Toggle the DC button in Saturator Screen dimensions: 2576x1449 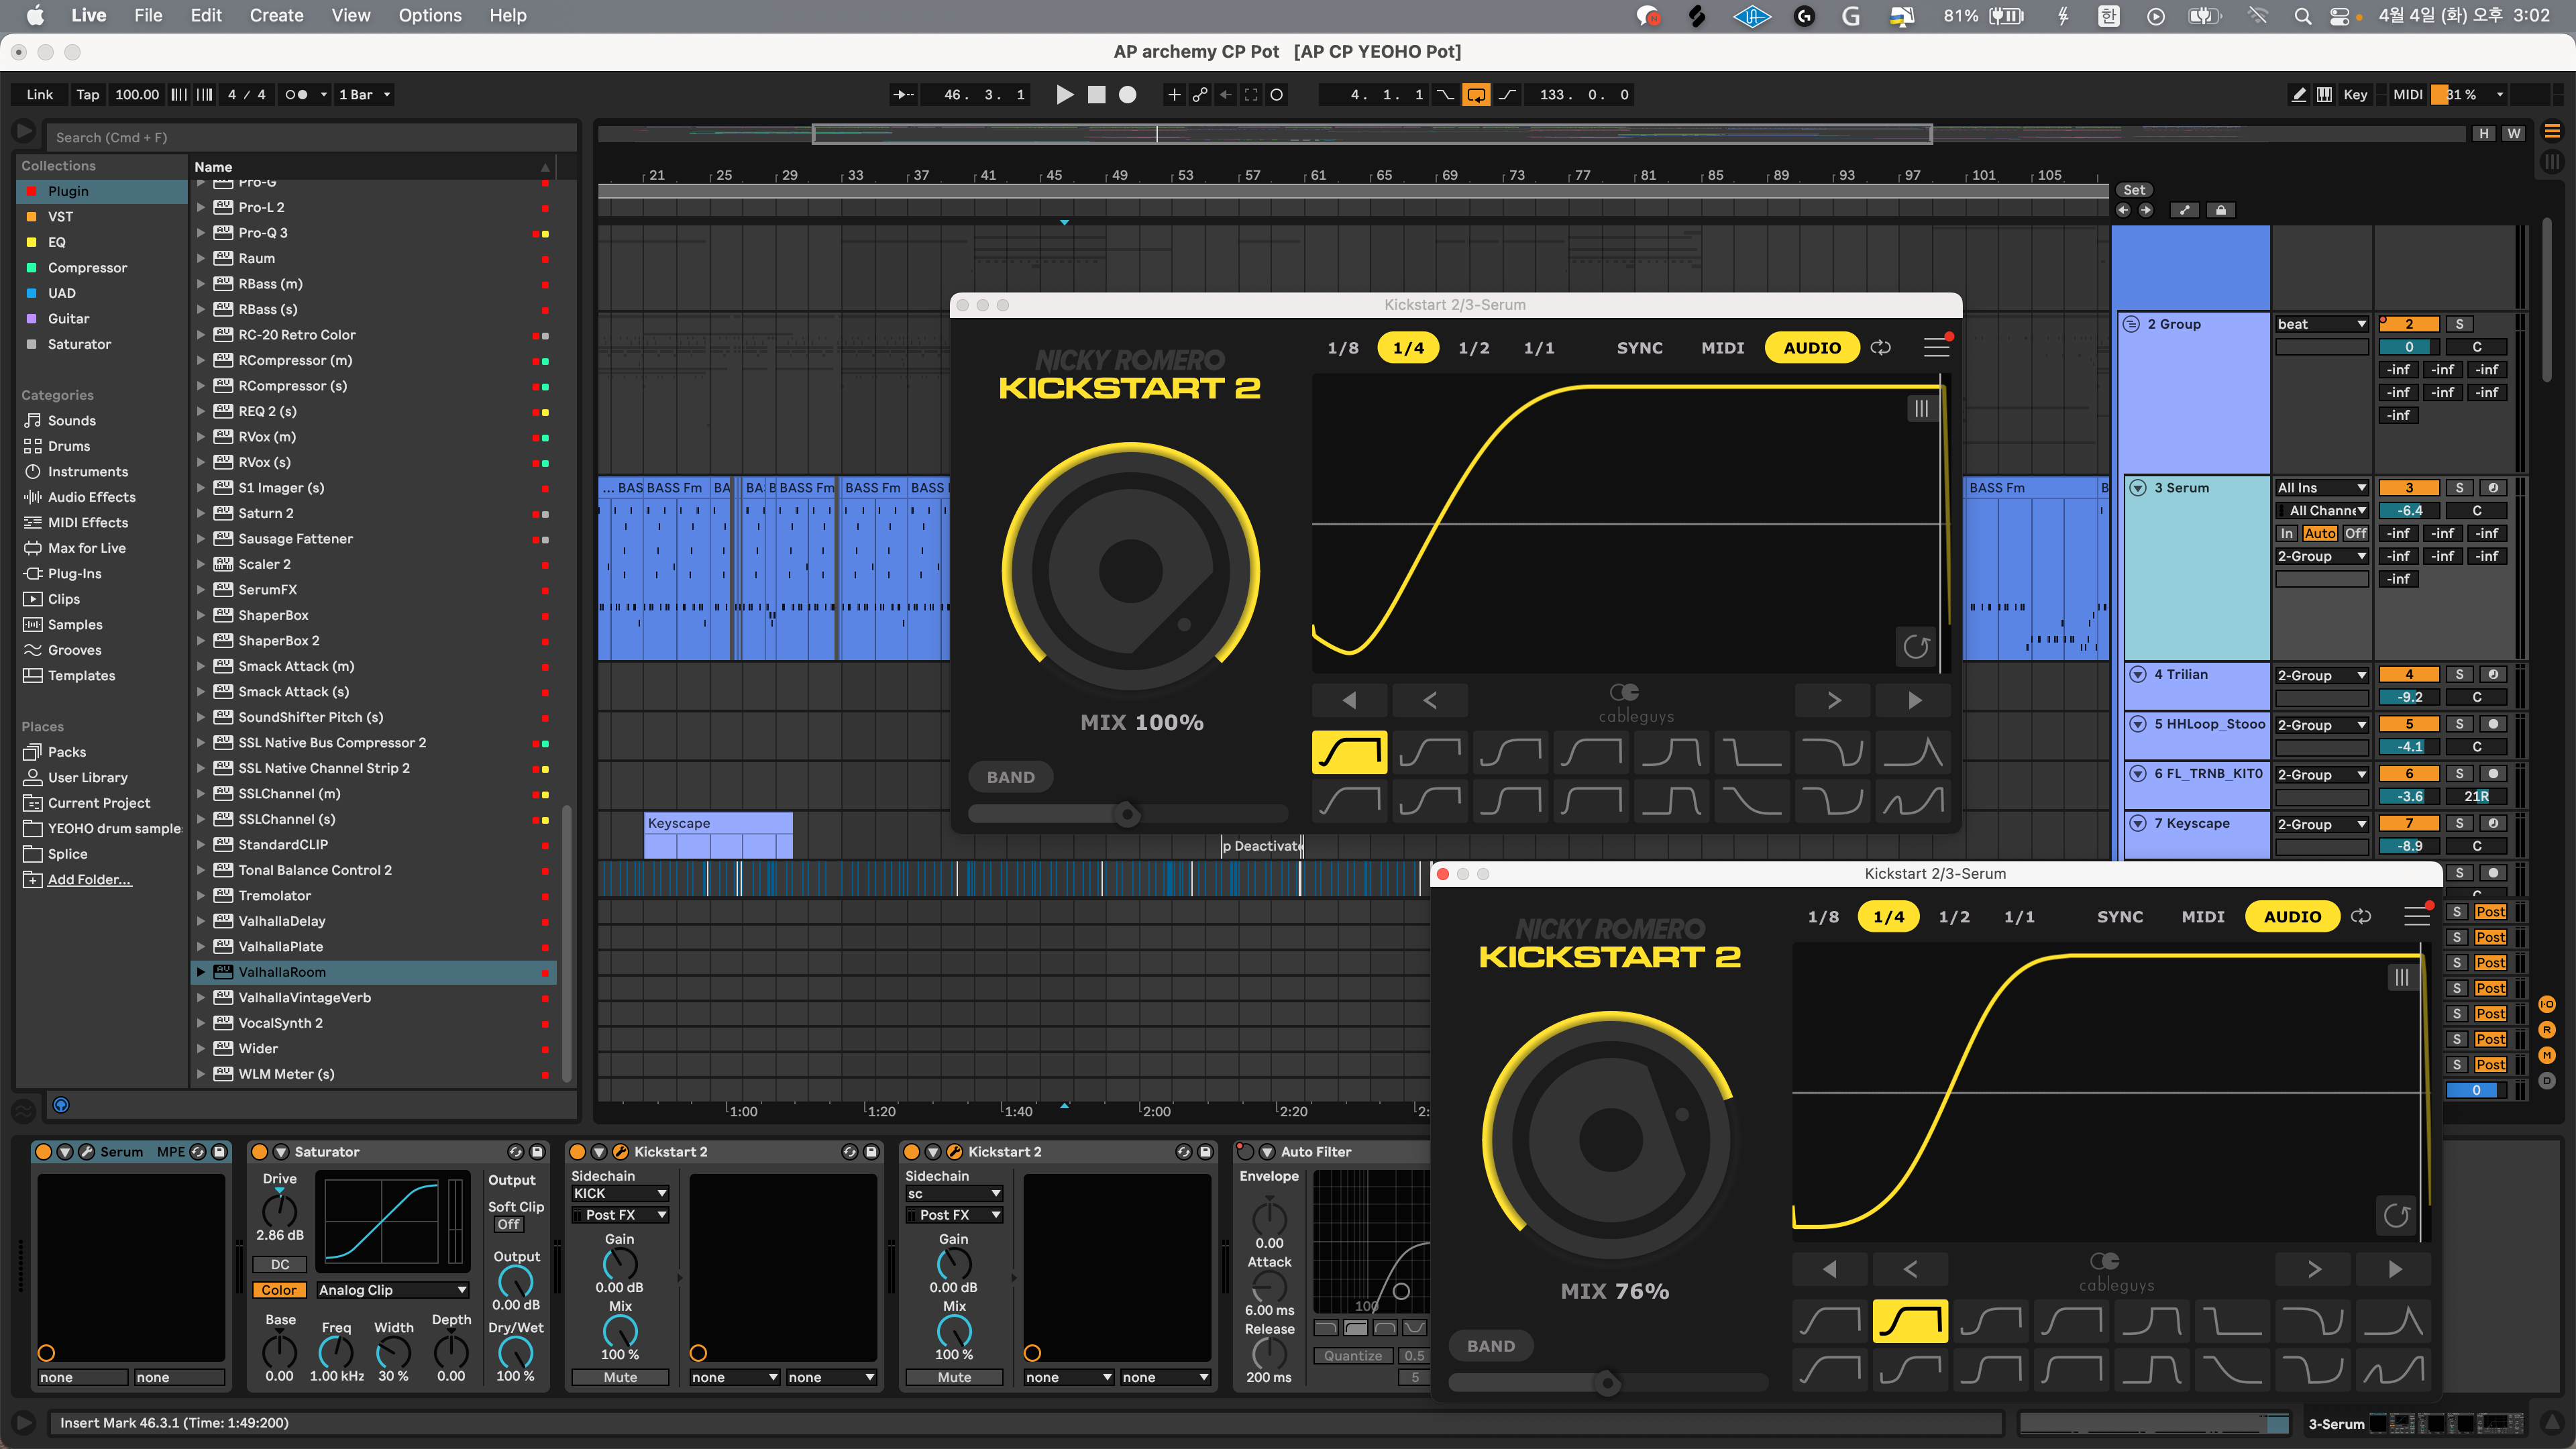click(279, 1265)
